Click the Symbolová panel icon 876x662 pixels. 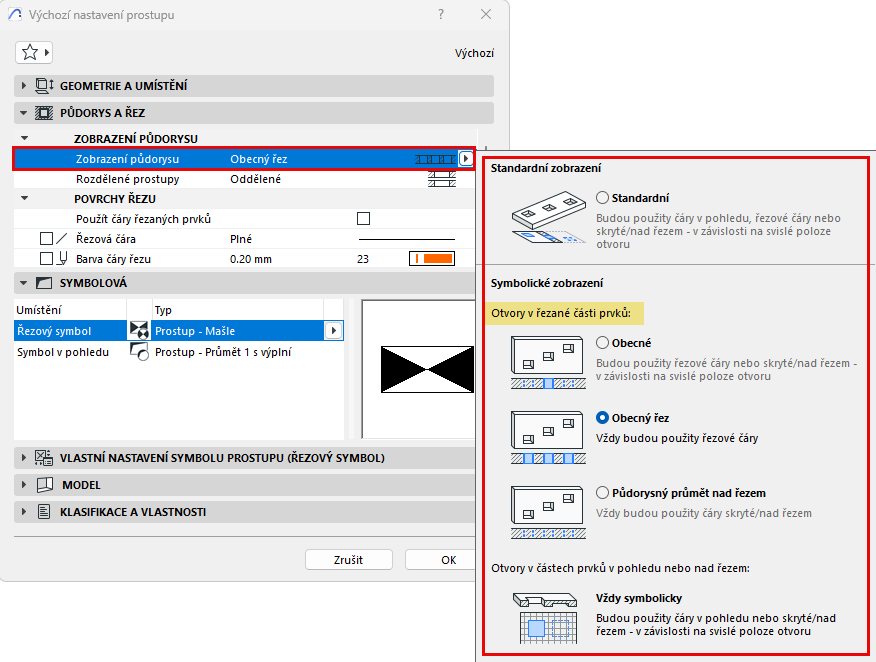pyautogui.click(x=44, y=283)
